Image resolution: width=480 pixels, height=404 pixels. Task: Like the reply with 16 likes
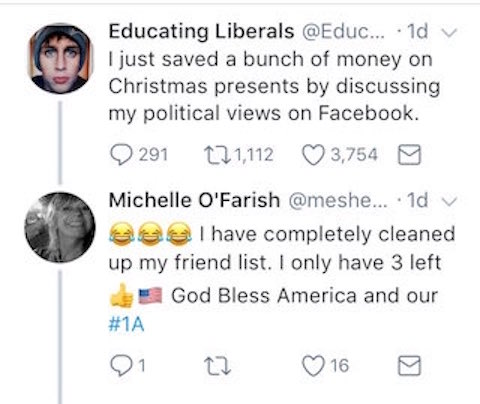(313, 366)
